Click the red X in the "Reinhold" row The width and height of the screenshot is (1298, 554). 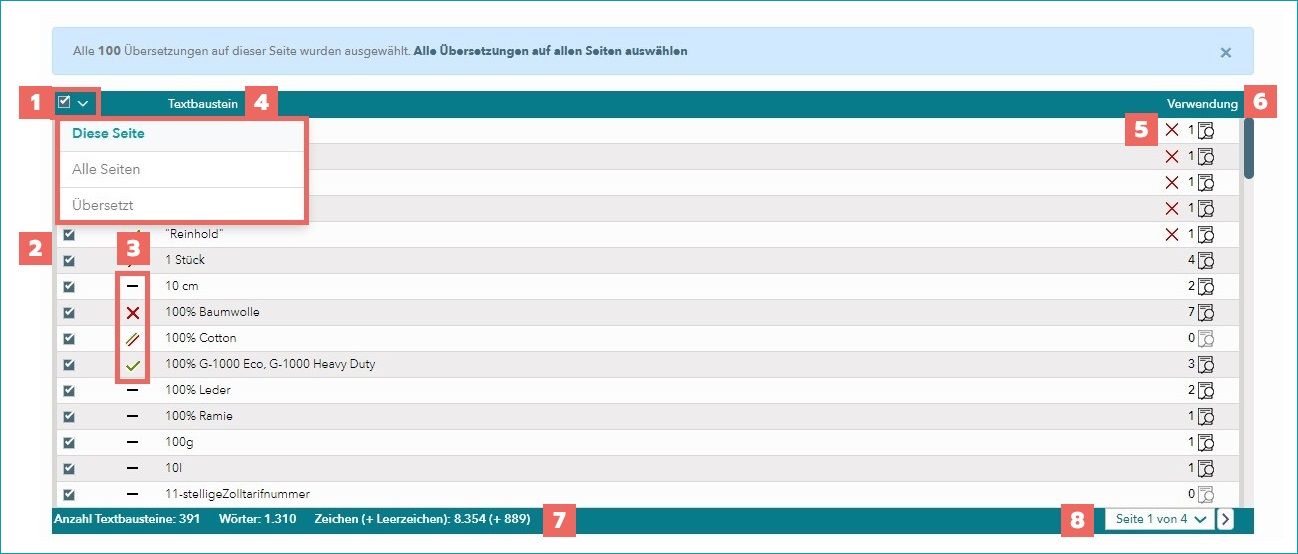[1172, 234]
